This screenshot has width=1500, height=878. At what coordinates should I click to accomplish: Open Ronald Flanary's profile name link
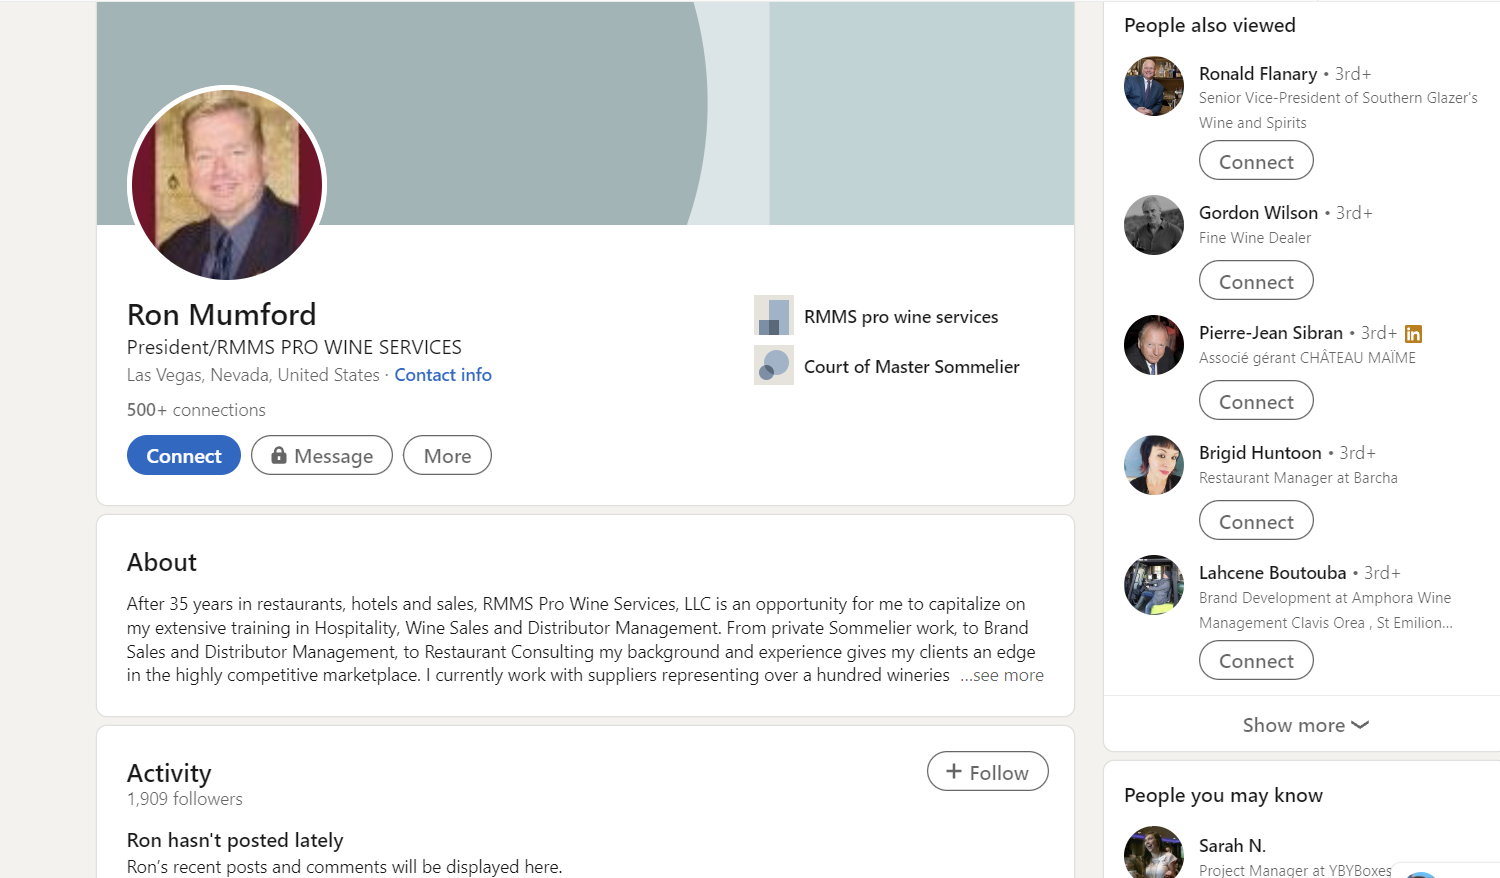(x=1257, y=74)
